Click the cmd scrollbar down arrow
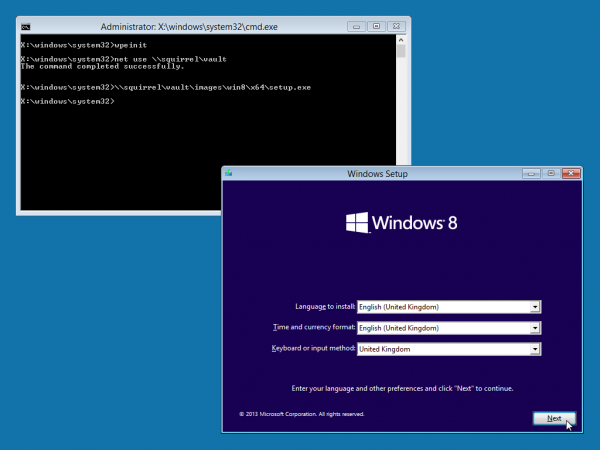Image resolution: width=600 pixels, height=450 pixels. click(401, 206)
